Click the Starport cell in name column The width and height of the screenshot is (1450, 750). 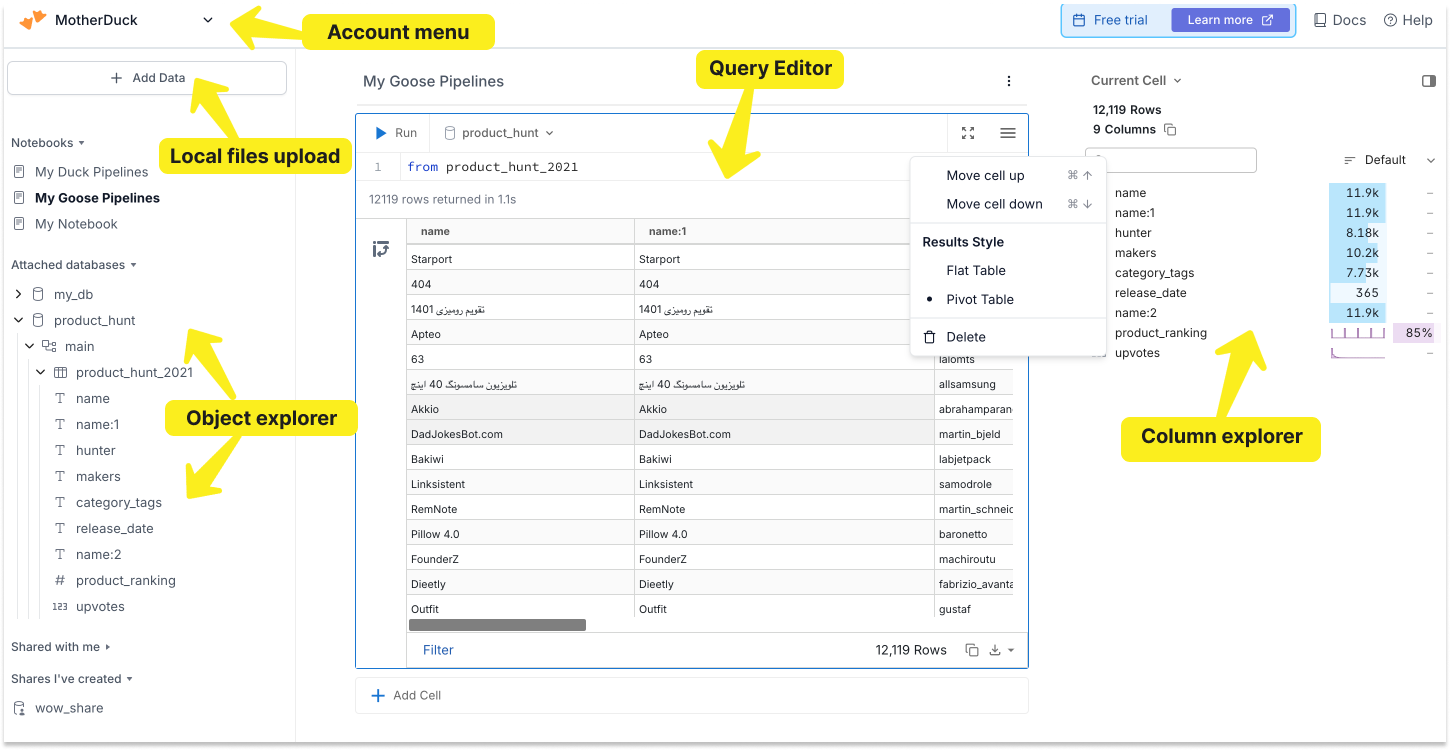tap(520, 259)
